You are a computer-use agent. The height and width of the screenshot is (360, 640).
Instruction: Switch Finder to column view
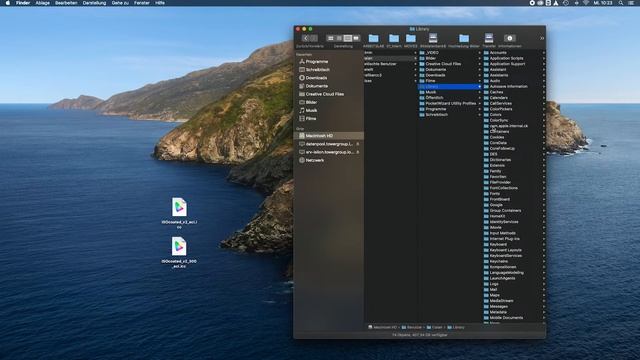pos(348,38)
